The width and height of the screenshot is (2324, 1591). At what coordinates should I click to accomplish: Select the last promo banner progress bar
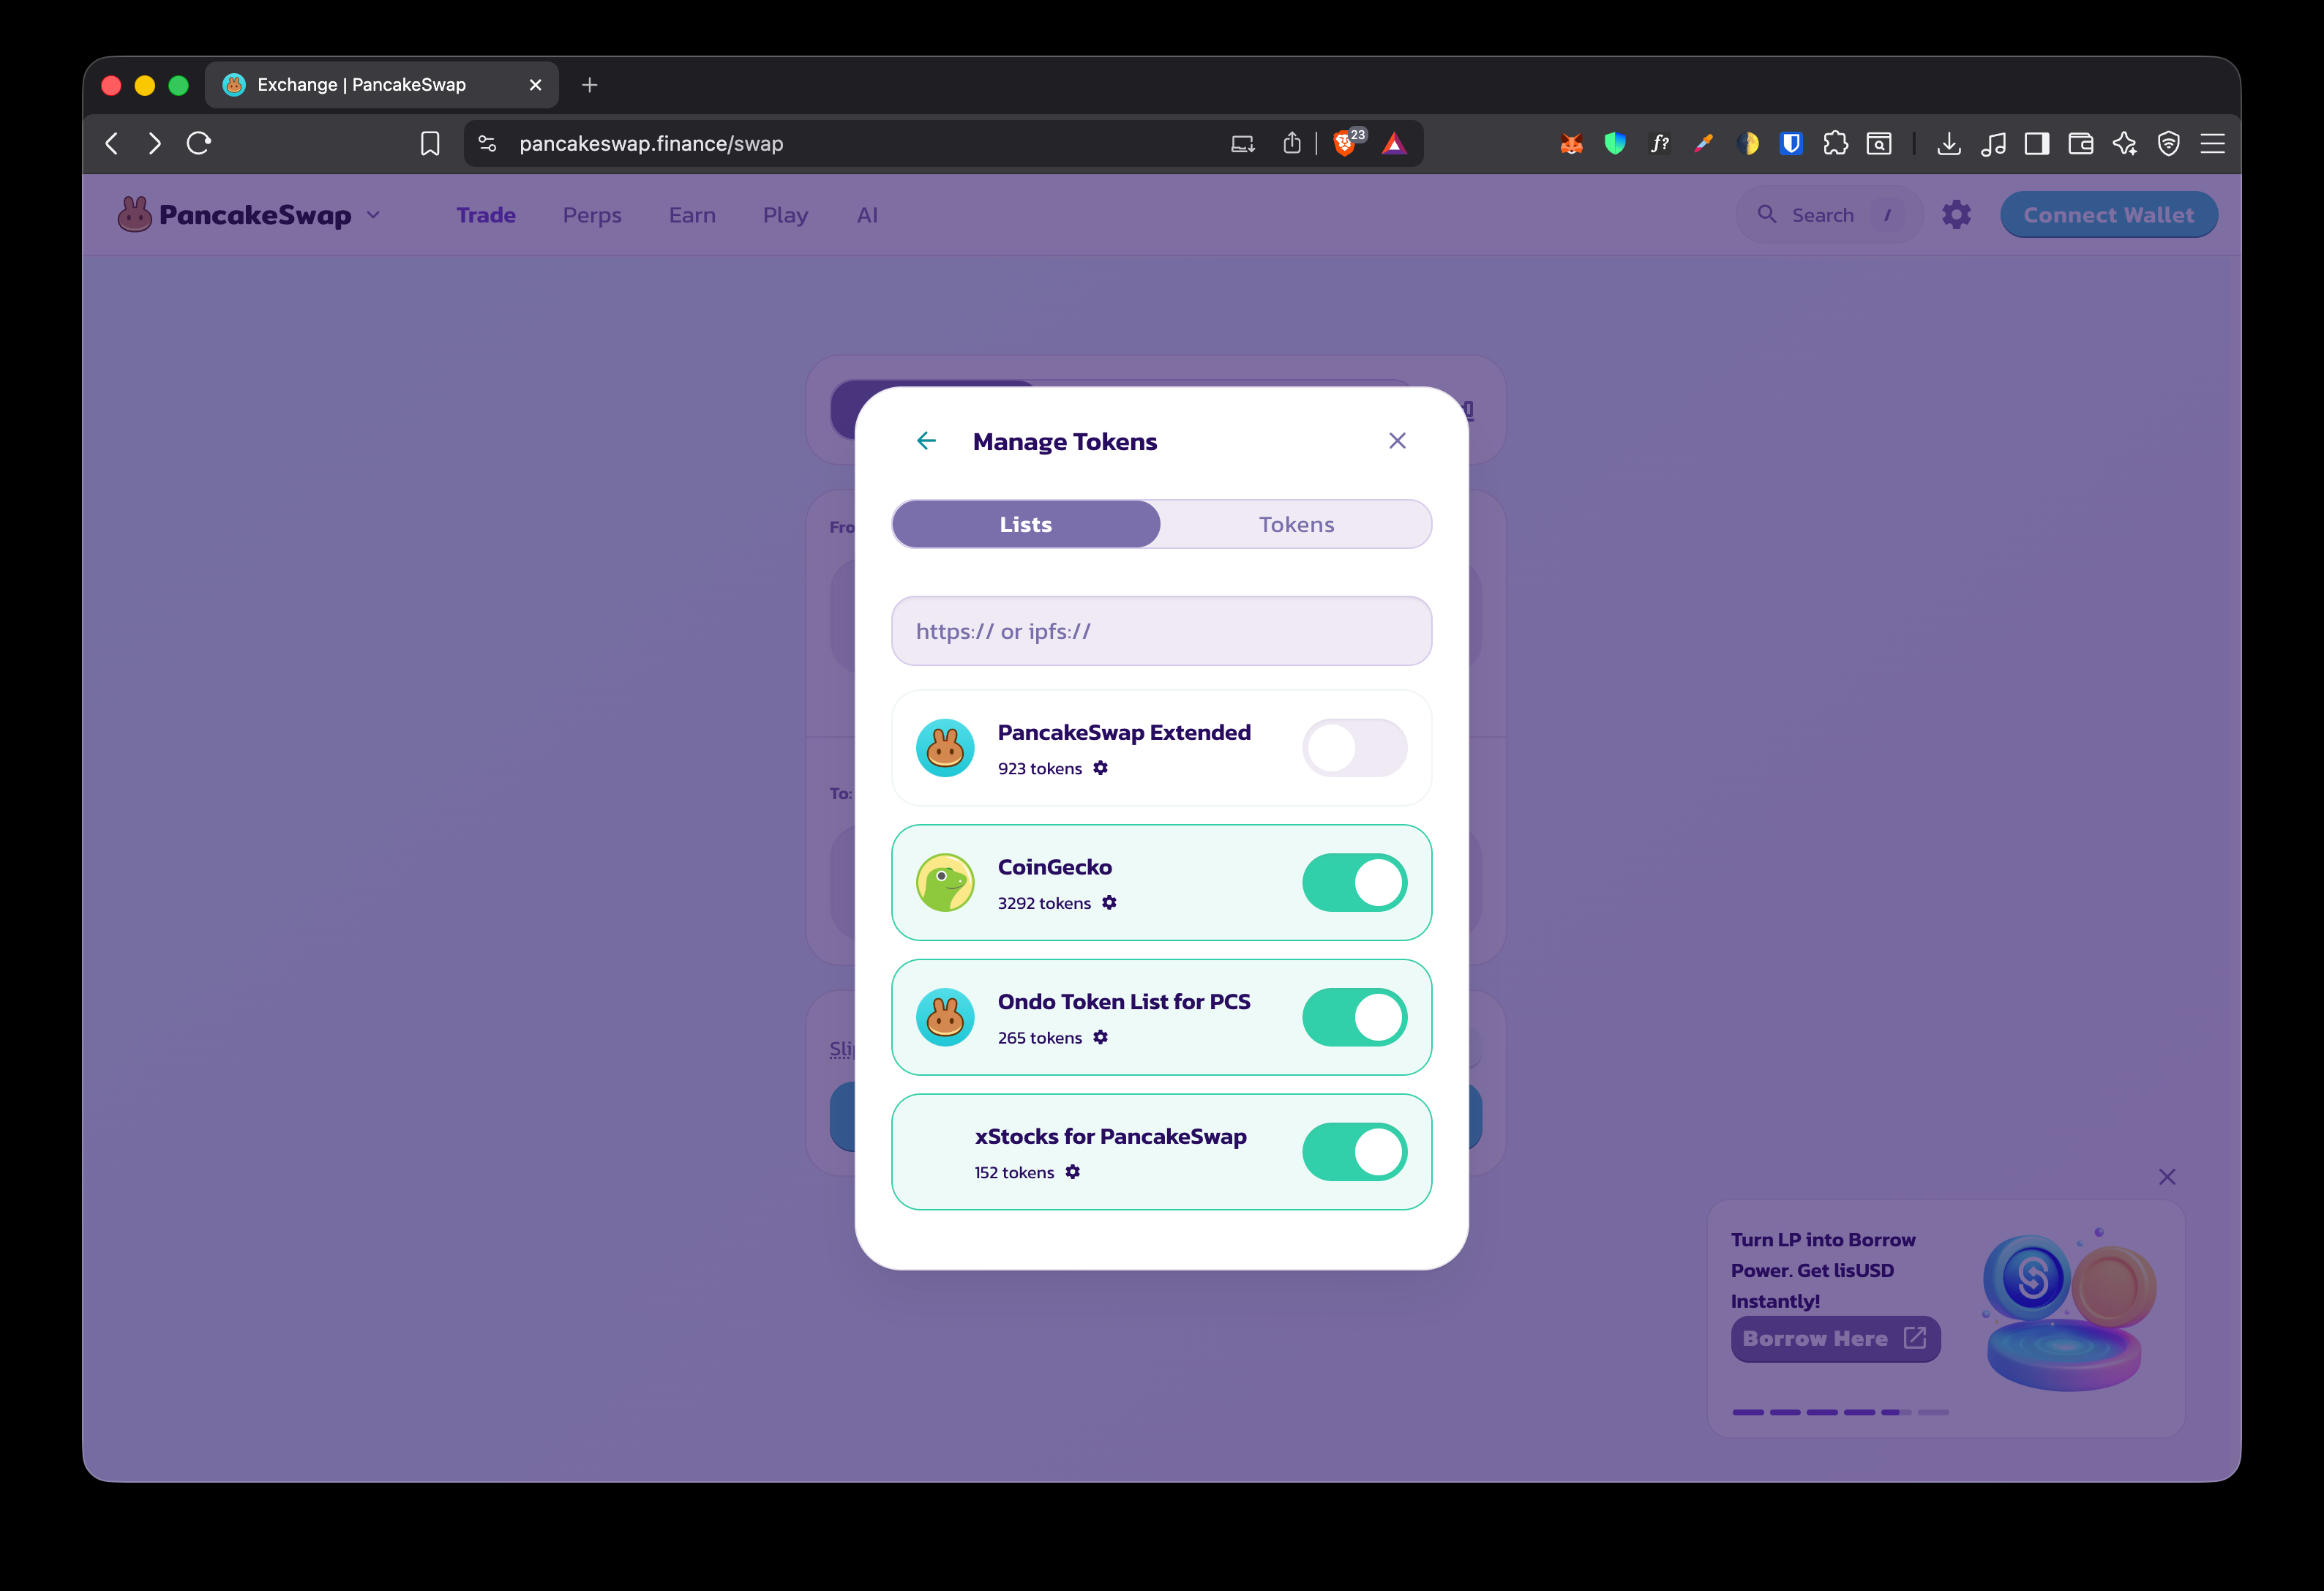point(1933,1412)
